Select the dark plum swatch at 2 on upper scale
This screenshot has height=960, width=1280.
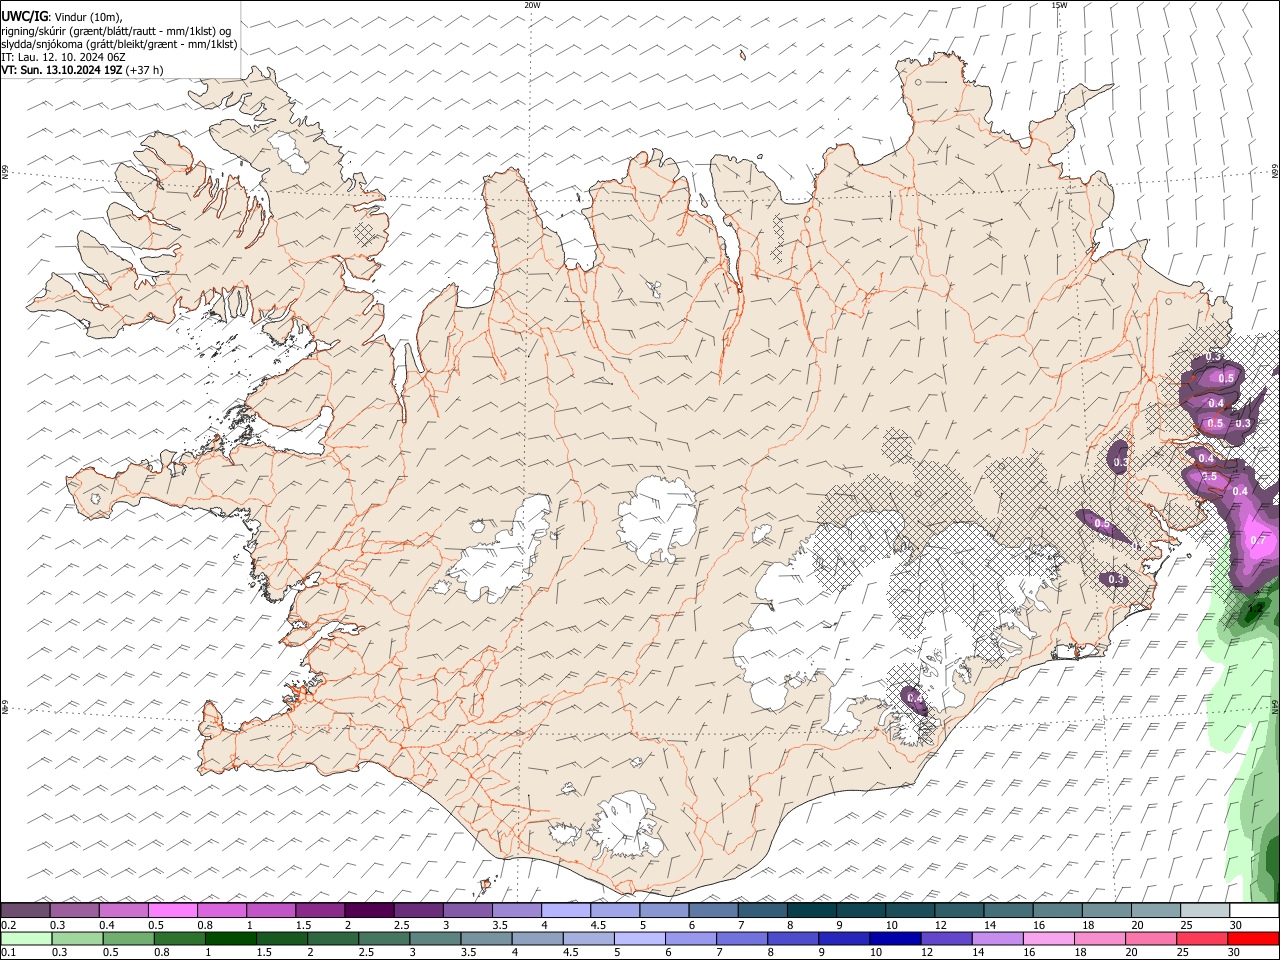pos(369,910)
